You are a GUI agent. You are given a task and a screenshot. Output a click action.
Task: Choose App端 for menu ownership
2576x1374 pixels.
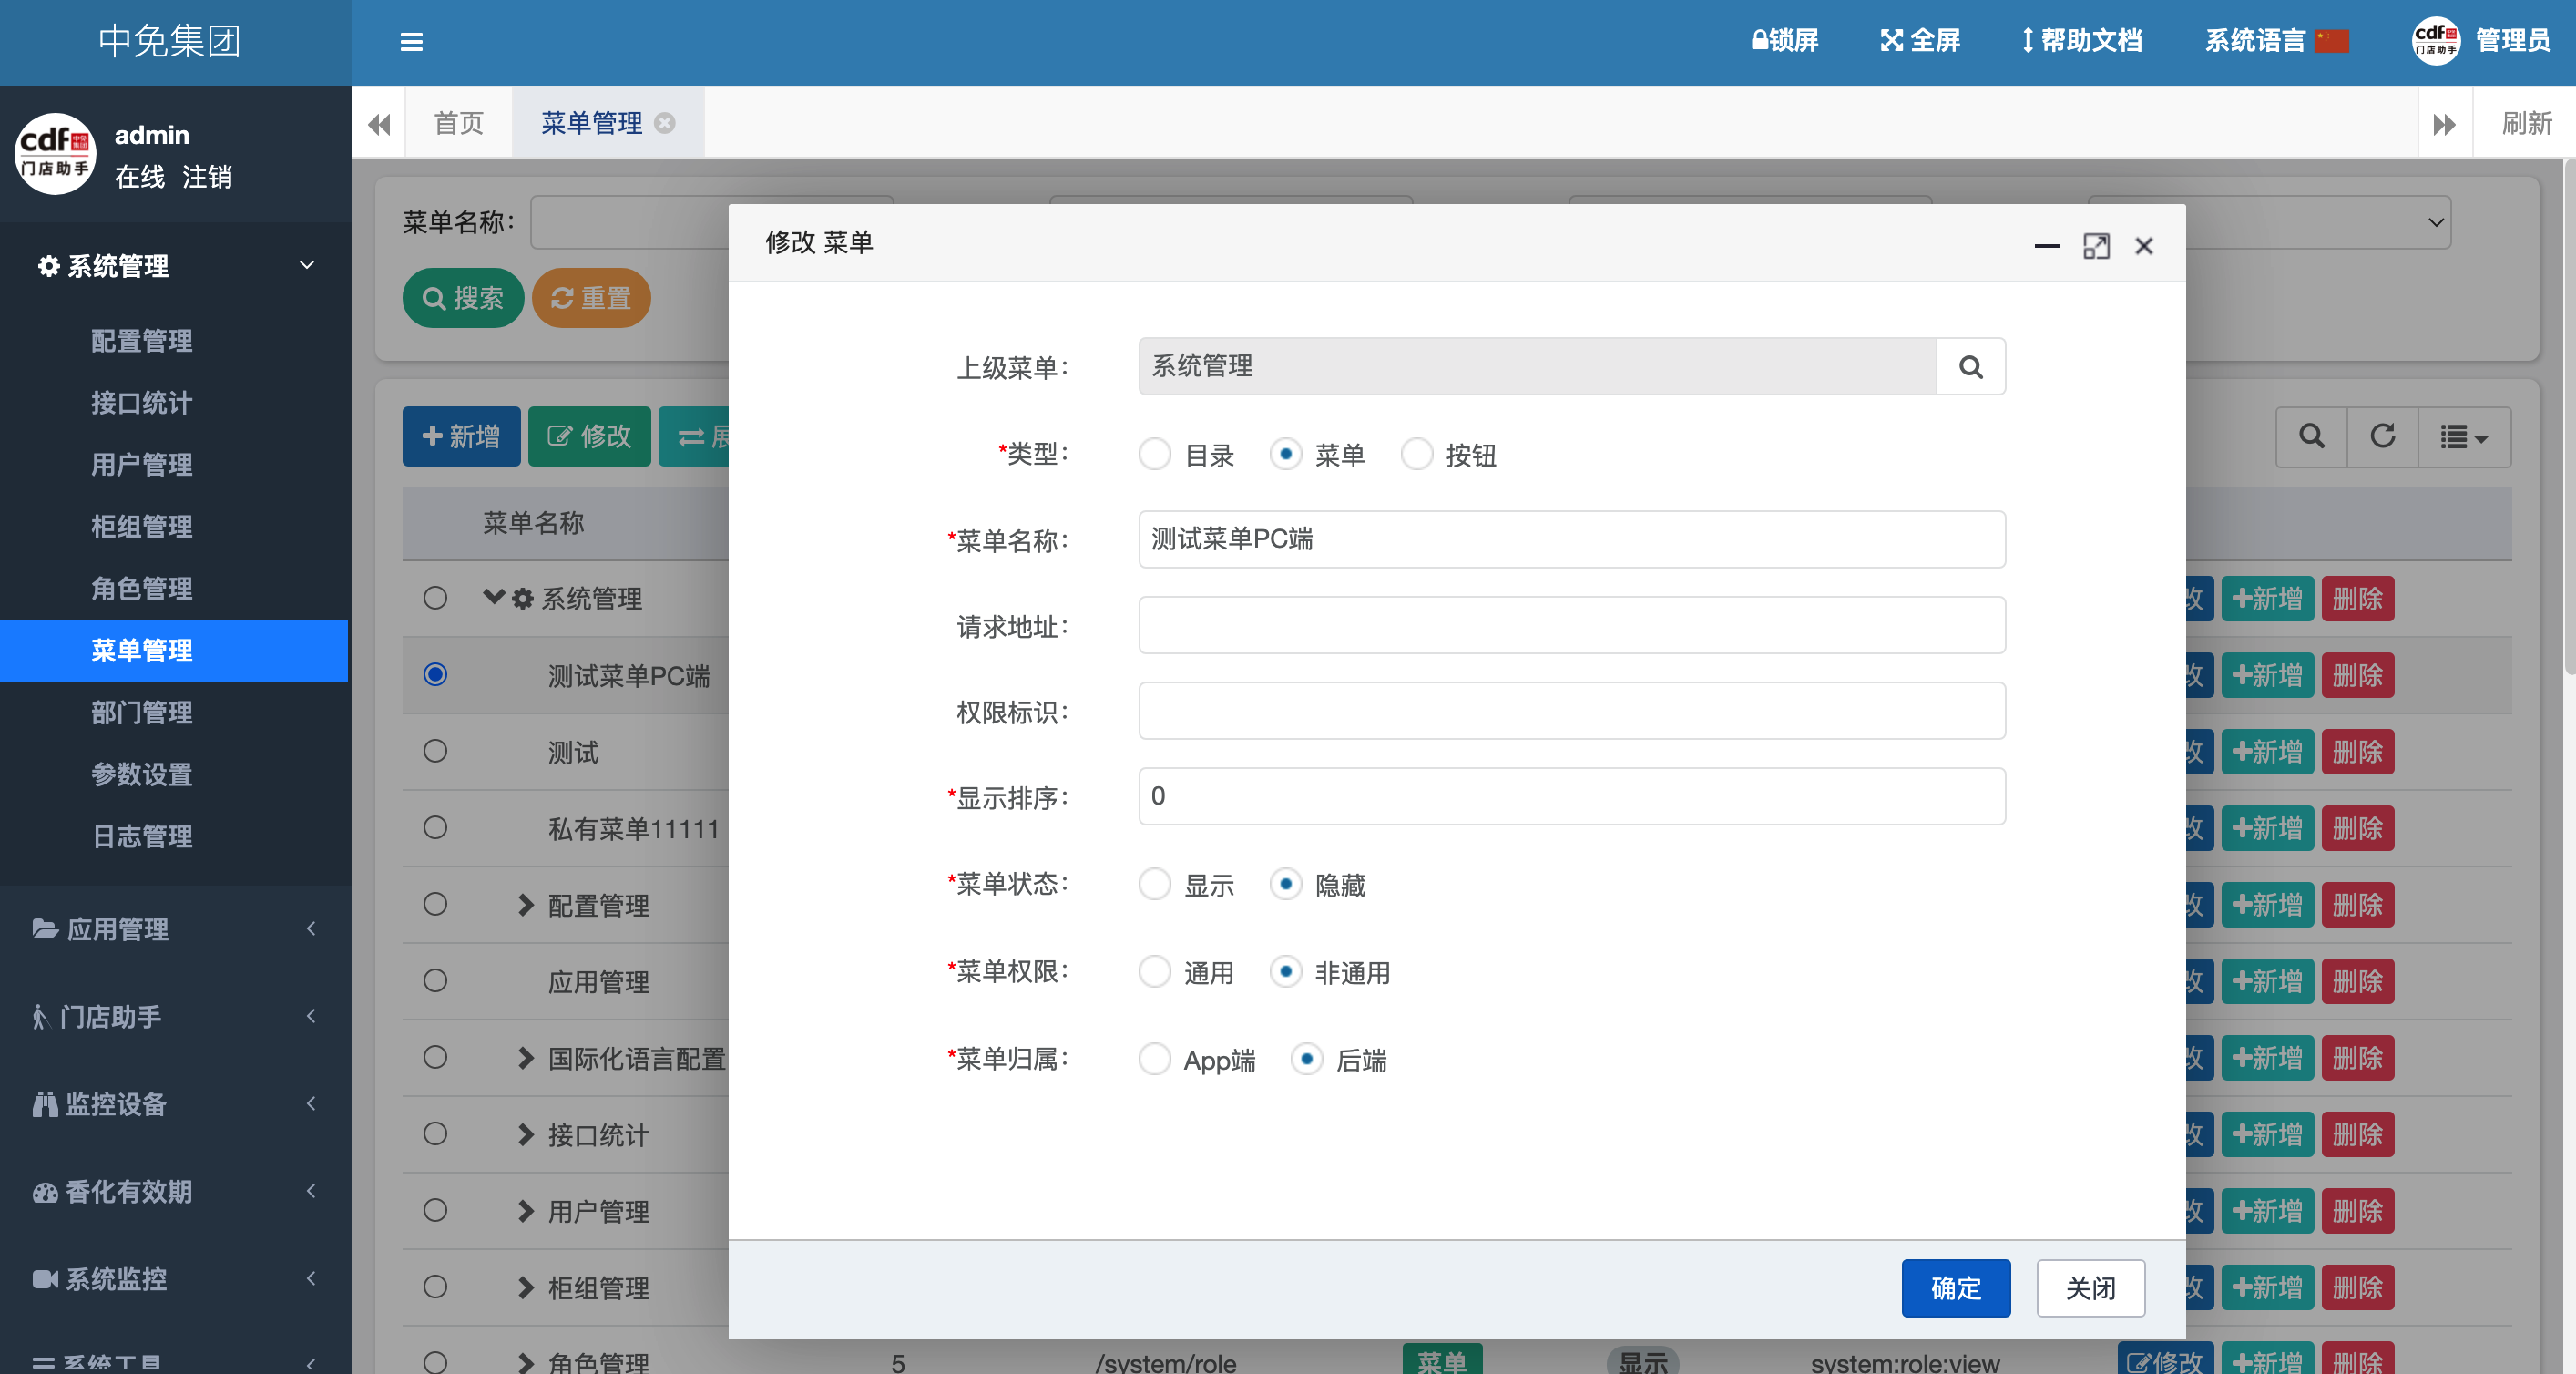[1155, 1060]
